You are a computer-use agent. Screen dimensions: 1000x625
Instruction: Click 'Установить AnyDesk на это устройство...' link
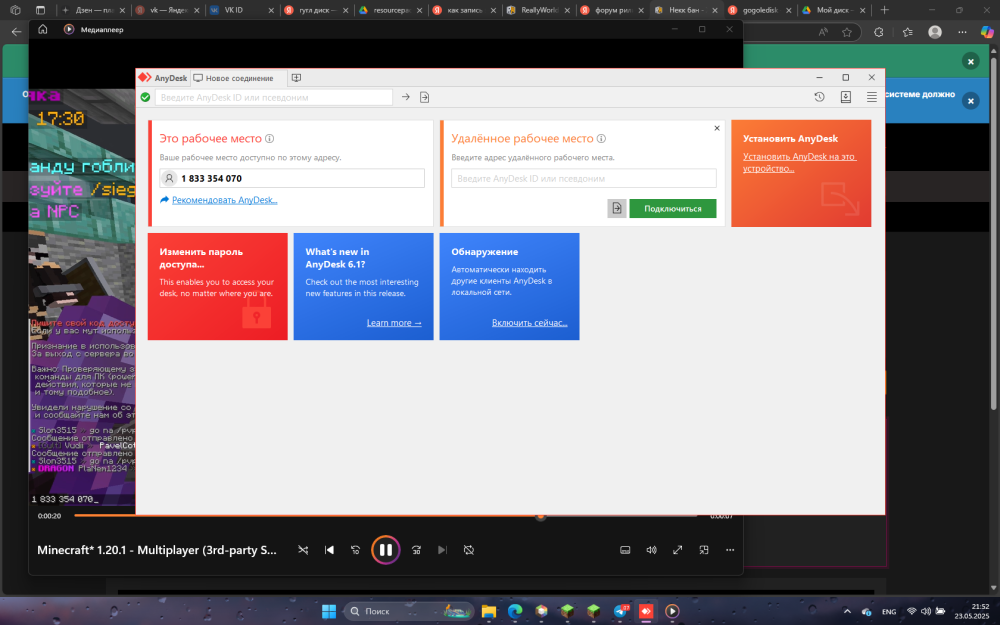pyautogui.click(x=800, y=162)
